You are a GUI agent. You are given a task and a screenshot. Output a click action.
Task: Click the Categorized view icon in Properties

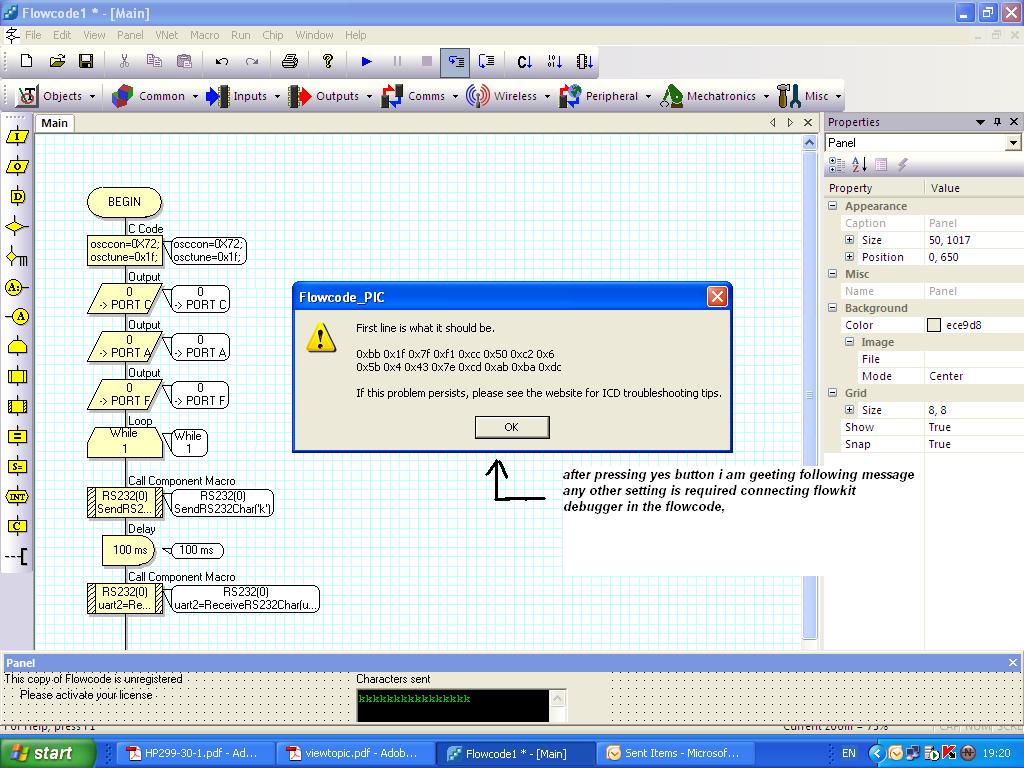(837, 165)
